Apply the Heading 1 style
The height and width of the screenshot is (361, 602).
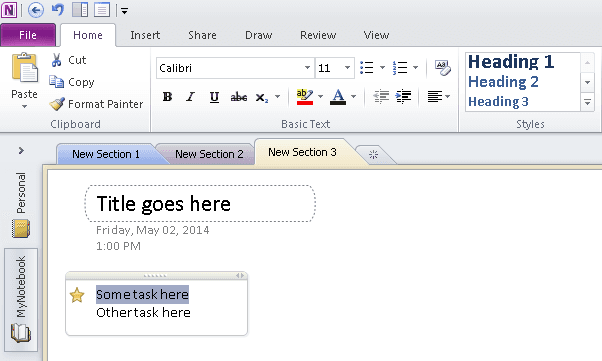[x=511, y=62]
